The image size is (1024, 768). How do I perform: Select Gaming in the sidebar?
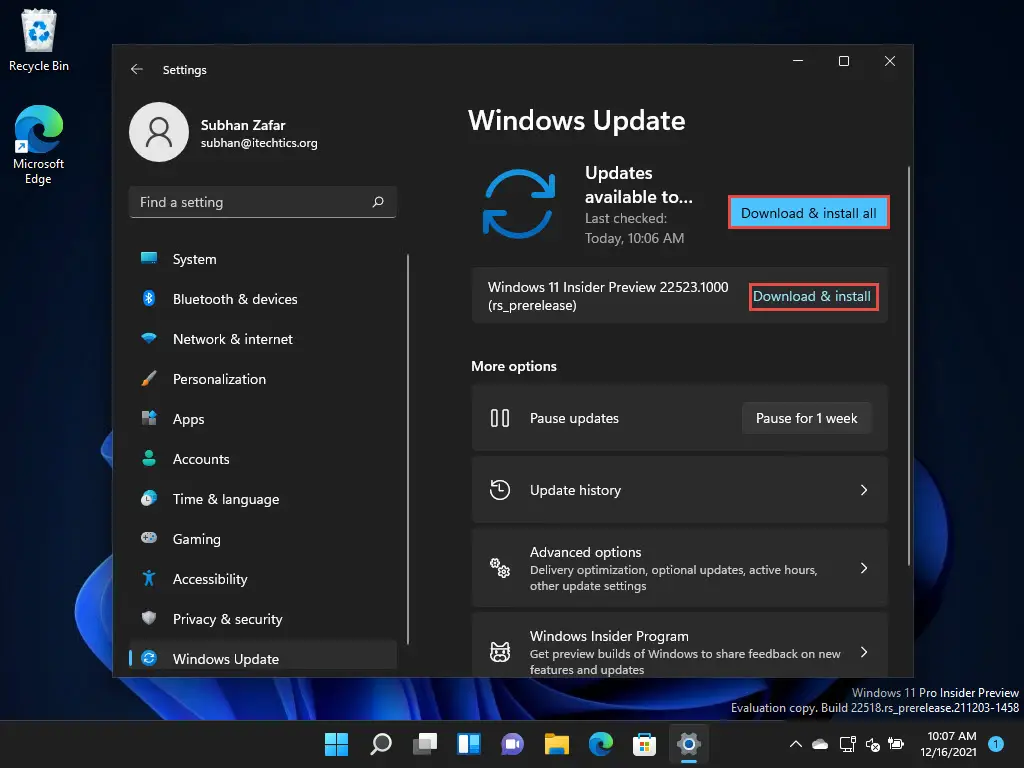[x=263, y=539]
